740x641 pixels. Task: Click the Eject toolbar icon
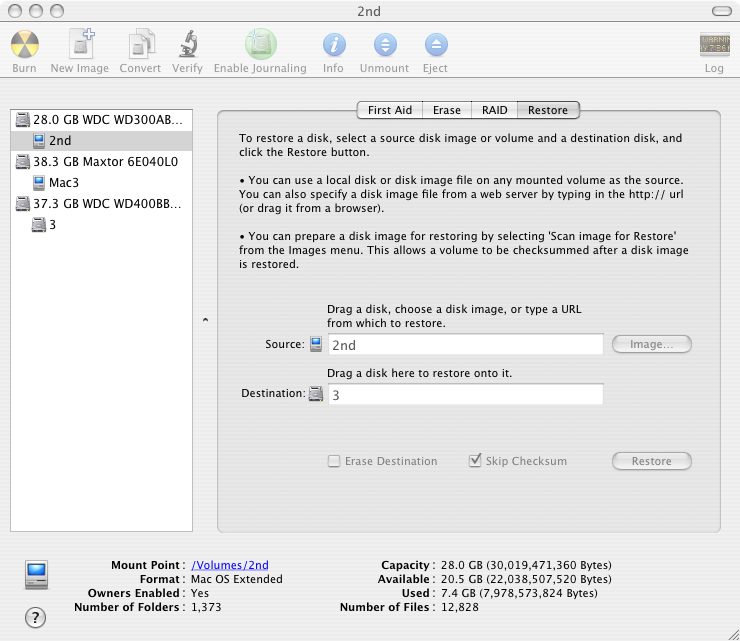click(x=436, y=45)
